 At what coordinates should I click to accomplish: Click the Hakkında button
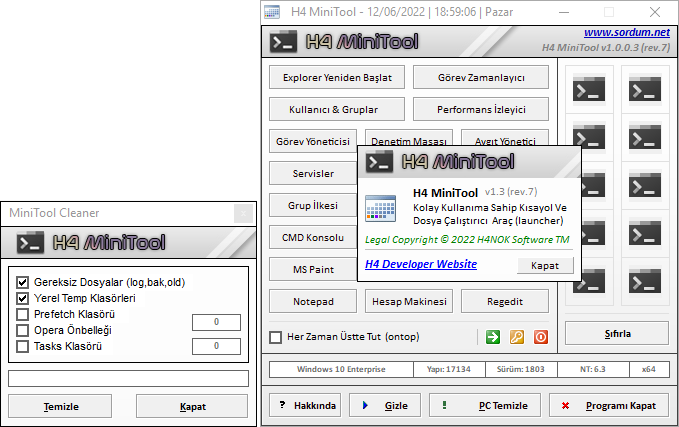point(305,405)
